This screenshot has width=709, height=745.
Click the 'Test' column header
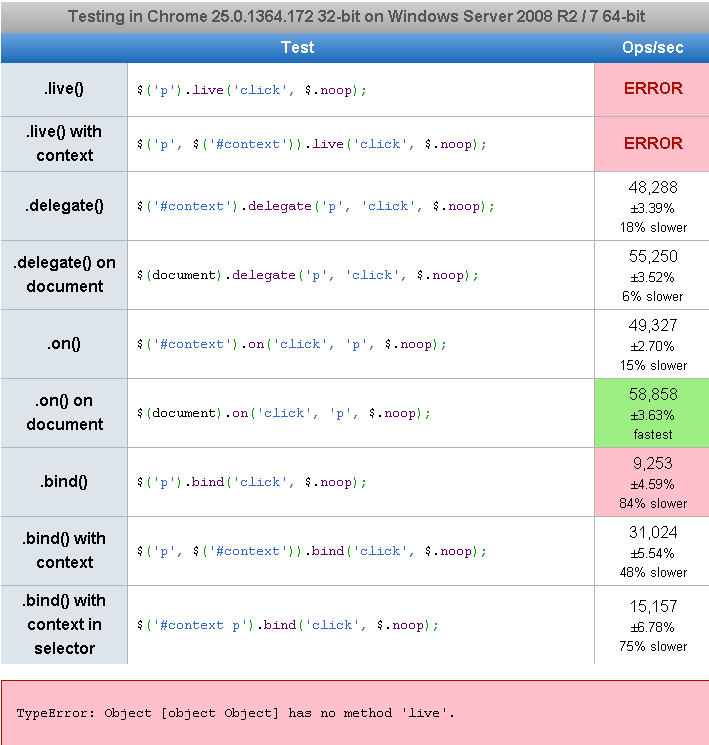click(x=297, y=47)
